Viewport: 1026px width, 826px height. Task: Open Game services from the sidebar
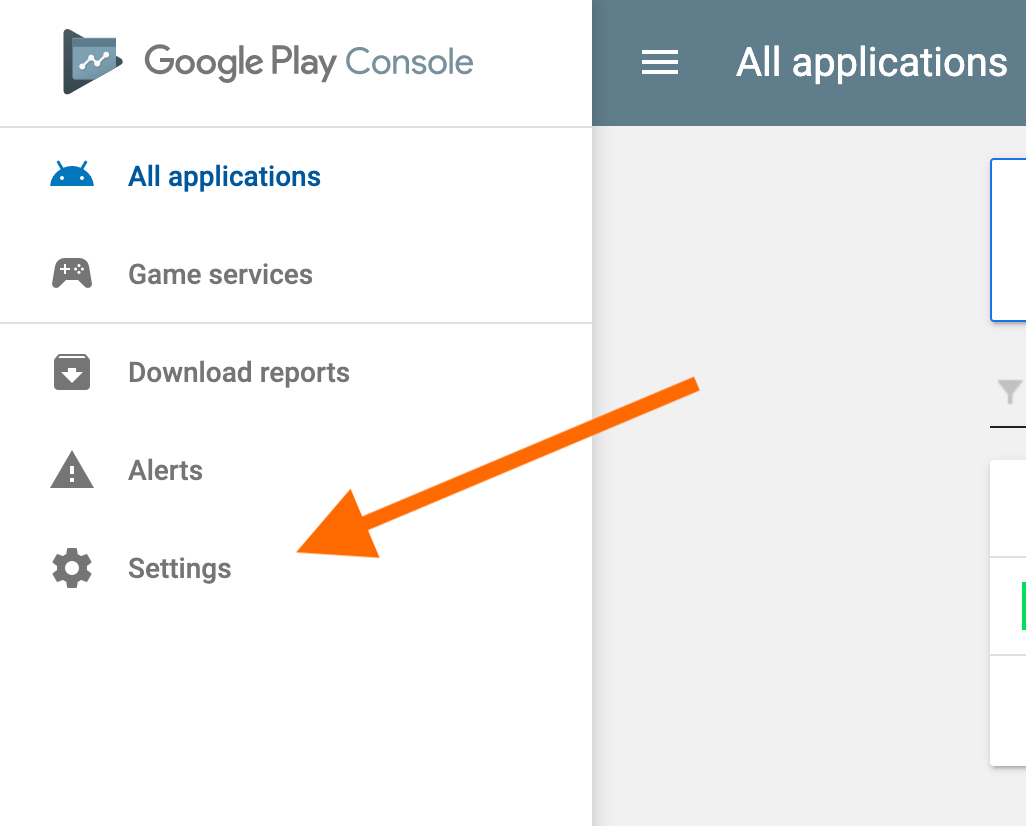click(221, 274)
